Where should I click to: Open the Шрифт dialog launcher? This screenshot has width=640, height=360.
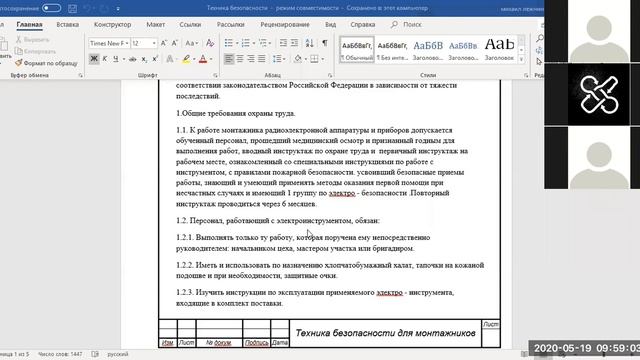tap(215, 76)
